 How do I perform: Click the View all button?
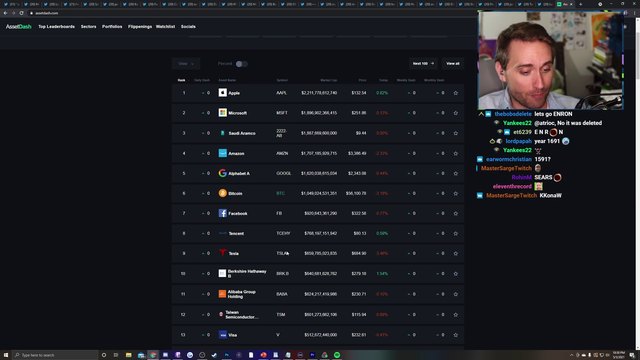(x=453, y=64)
